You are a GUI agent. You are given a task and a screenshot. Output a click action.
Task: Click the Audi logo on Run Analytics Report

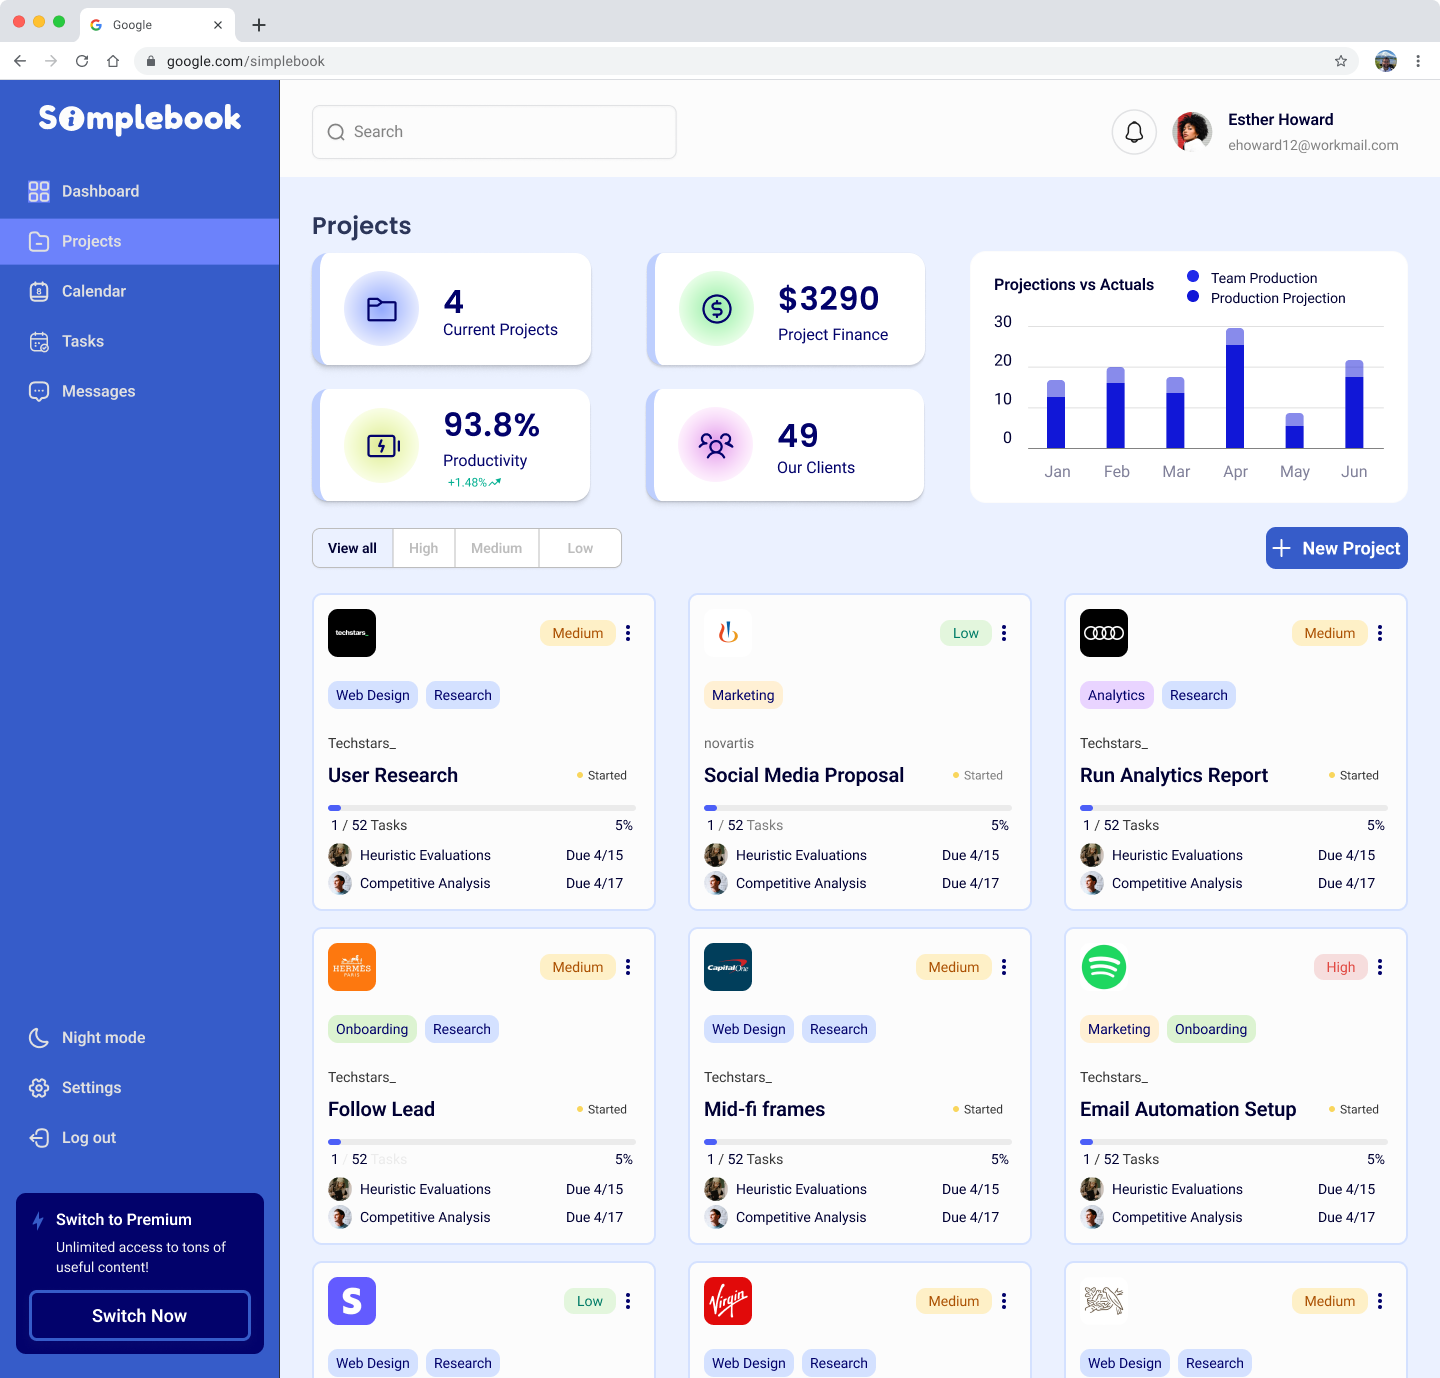tap(1104, 633)
